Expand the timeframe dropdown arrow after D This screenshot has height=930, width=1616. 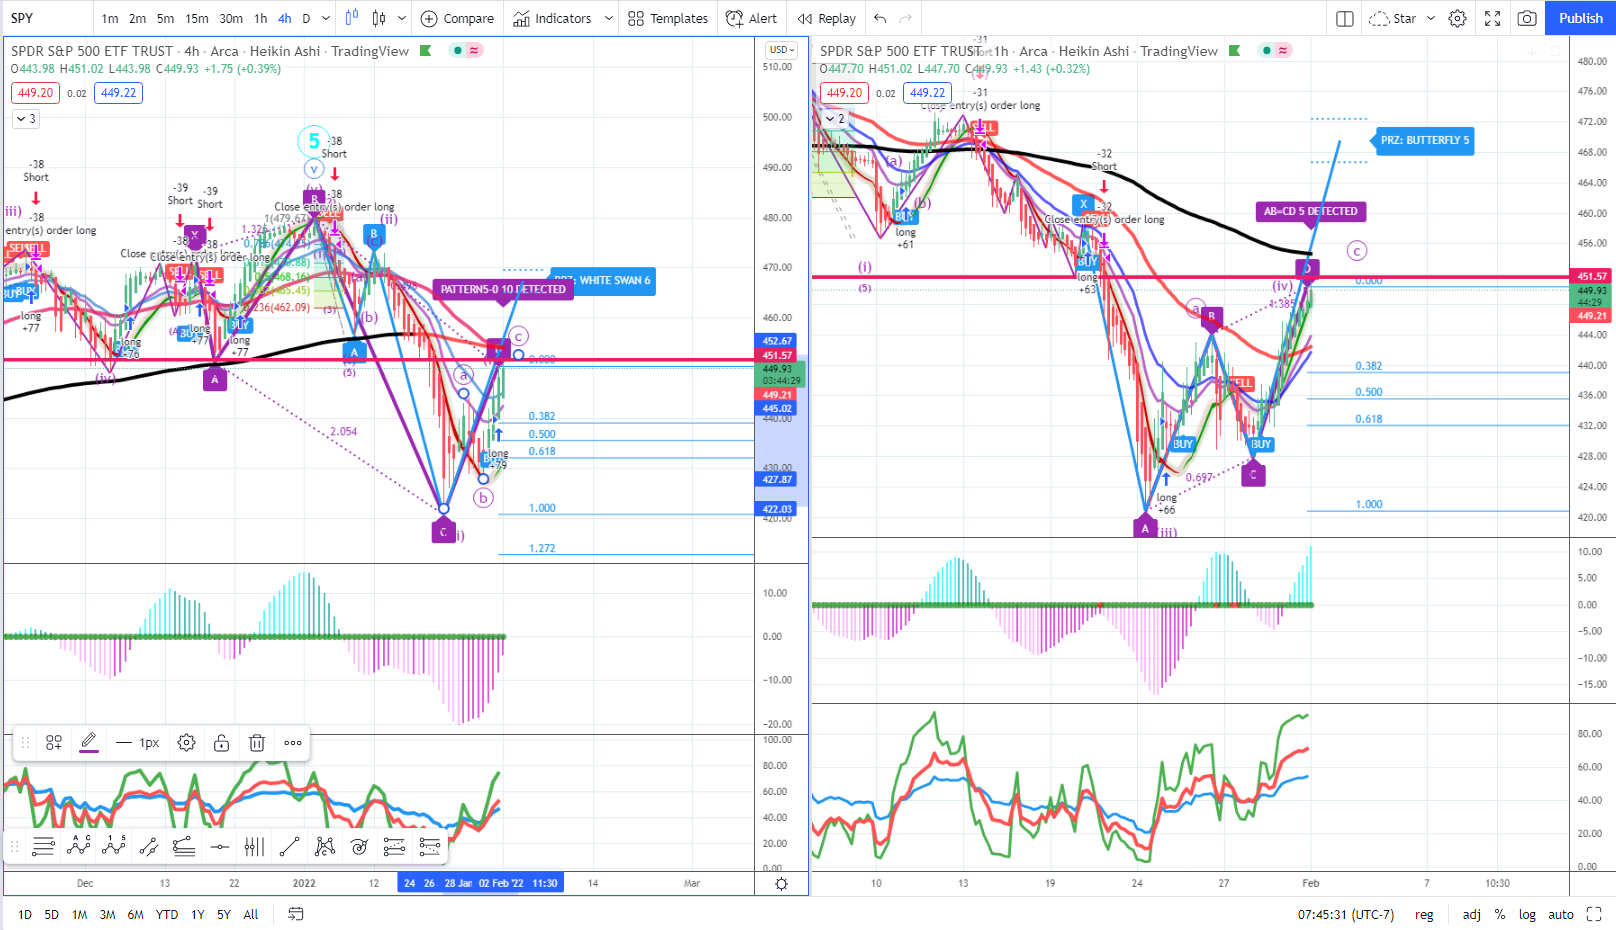coord(326,18)
